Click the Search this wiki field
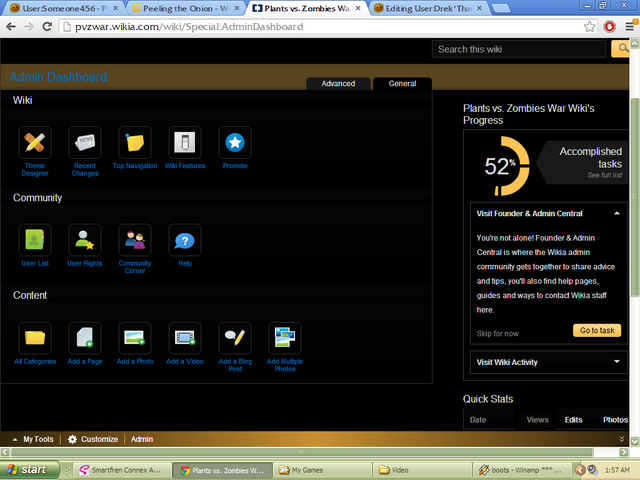640x480 pixels. 519,49
